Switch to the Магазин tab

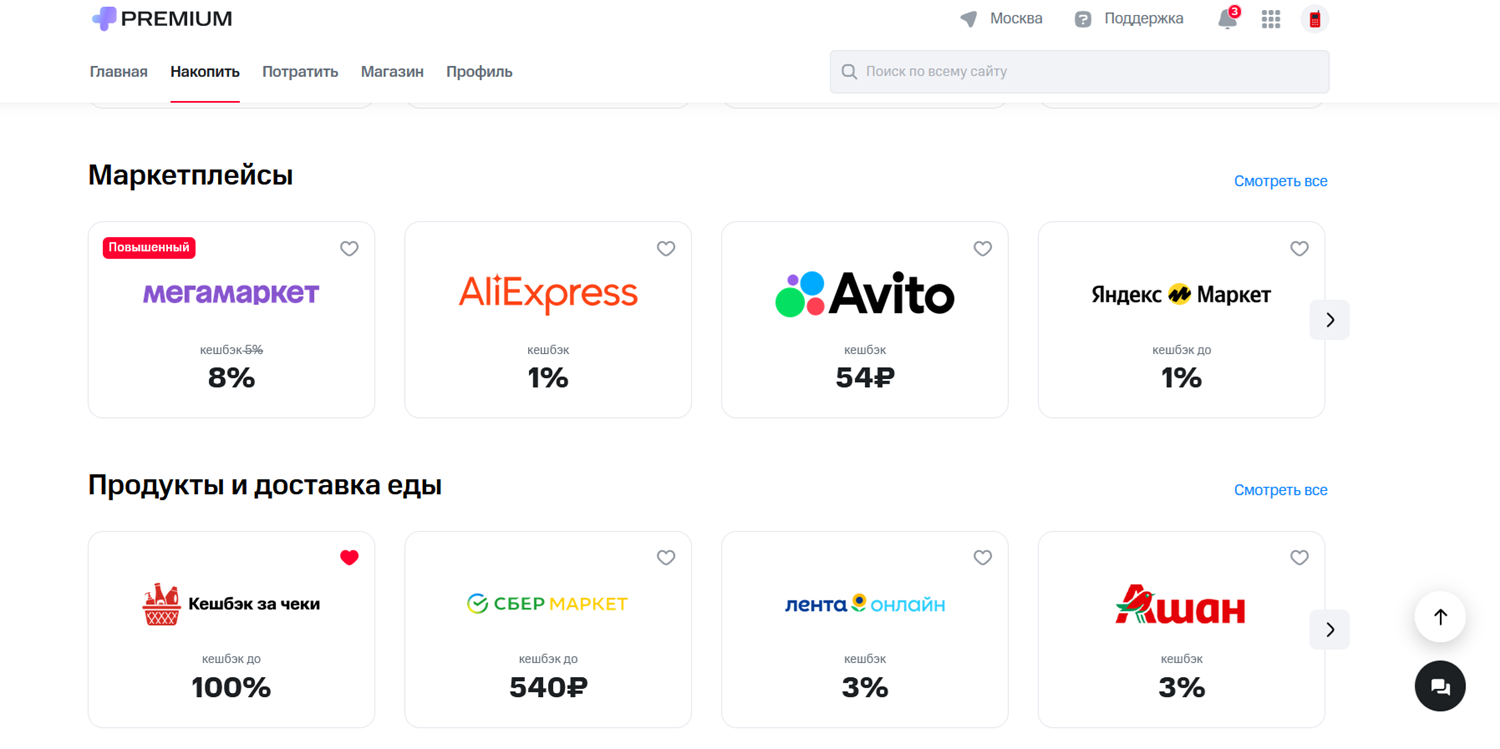click(x=392, y=72)
